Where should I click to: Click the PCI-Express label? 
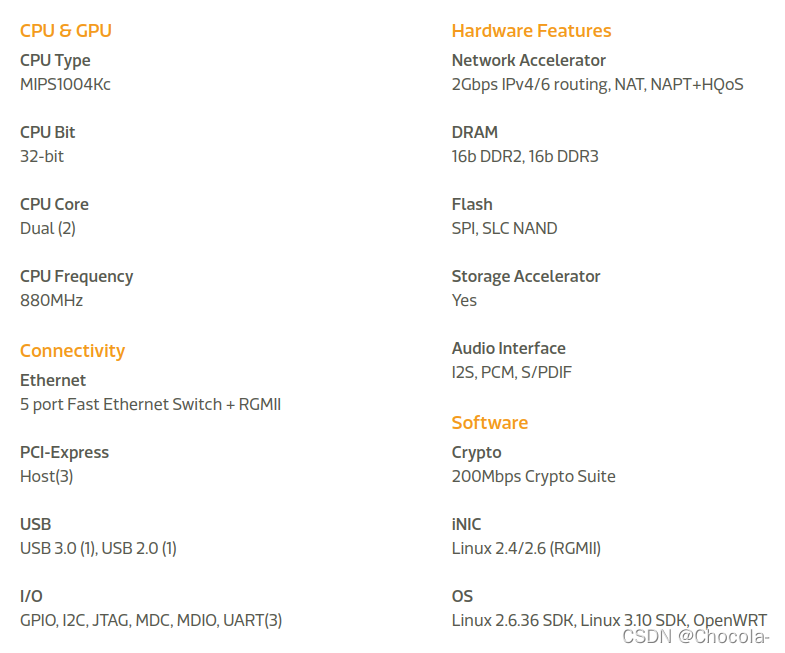pyautogui.click(x=64, y=452)
